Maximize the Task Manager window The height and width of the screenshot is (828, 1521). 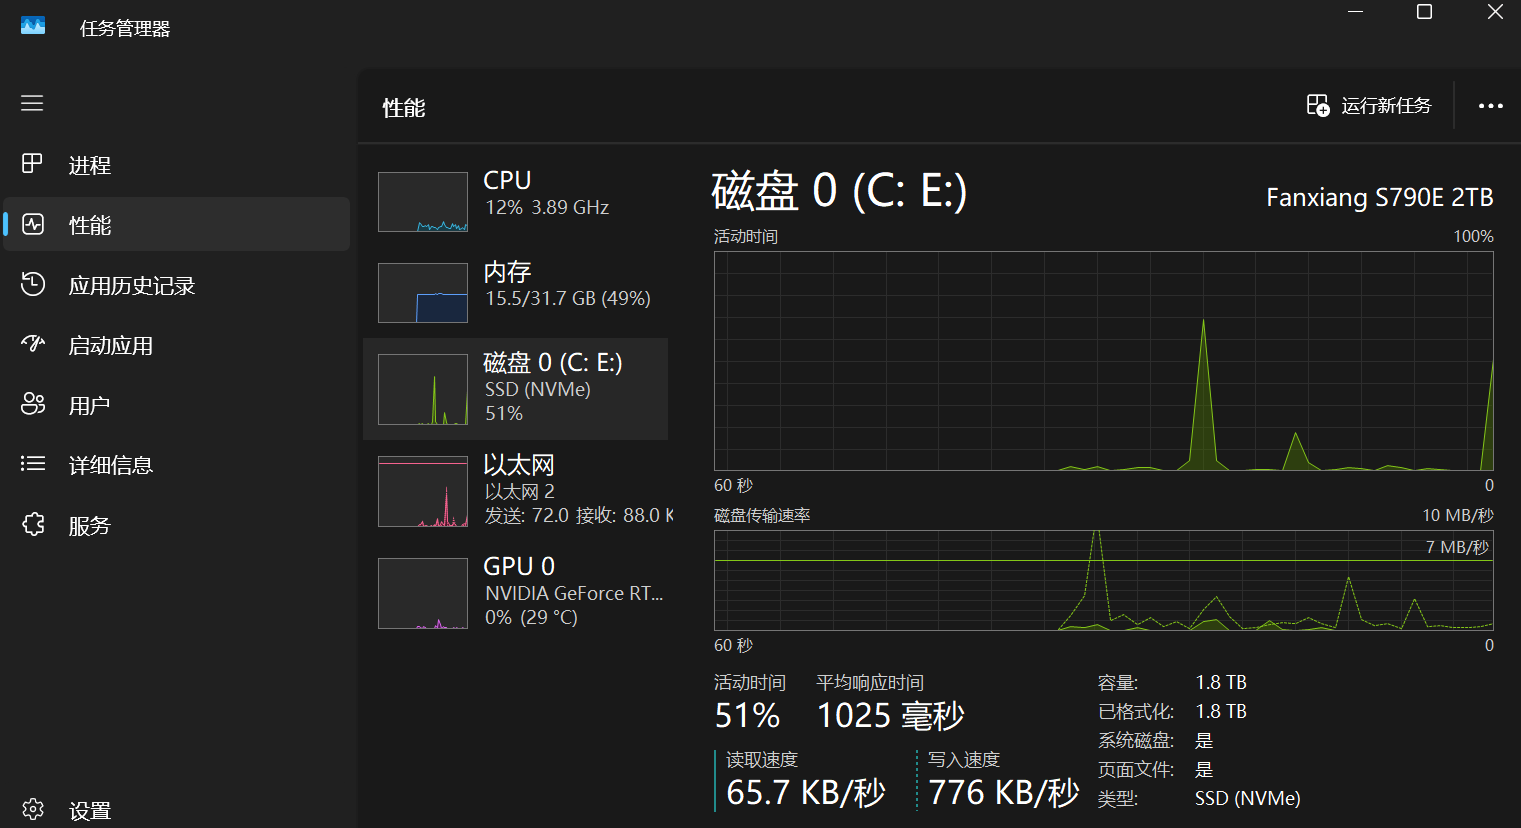point(1424,12)
